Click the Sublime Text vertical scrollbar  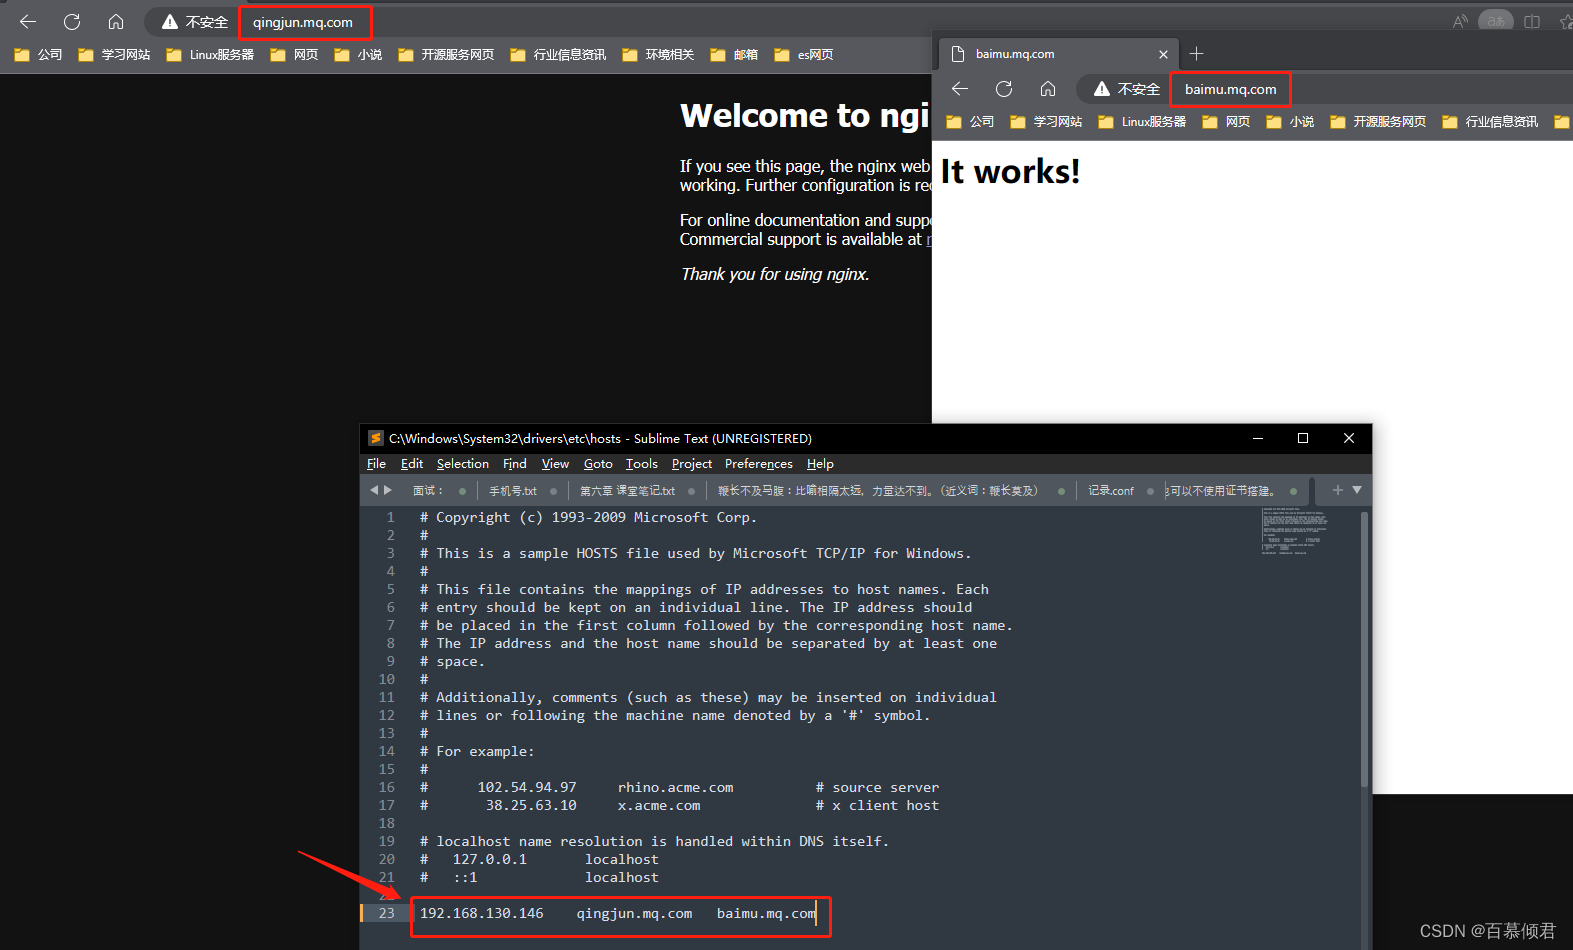tap(1364, 650)
